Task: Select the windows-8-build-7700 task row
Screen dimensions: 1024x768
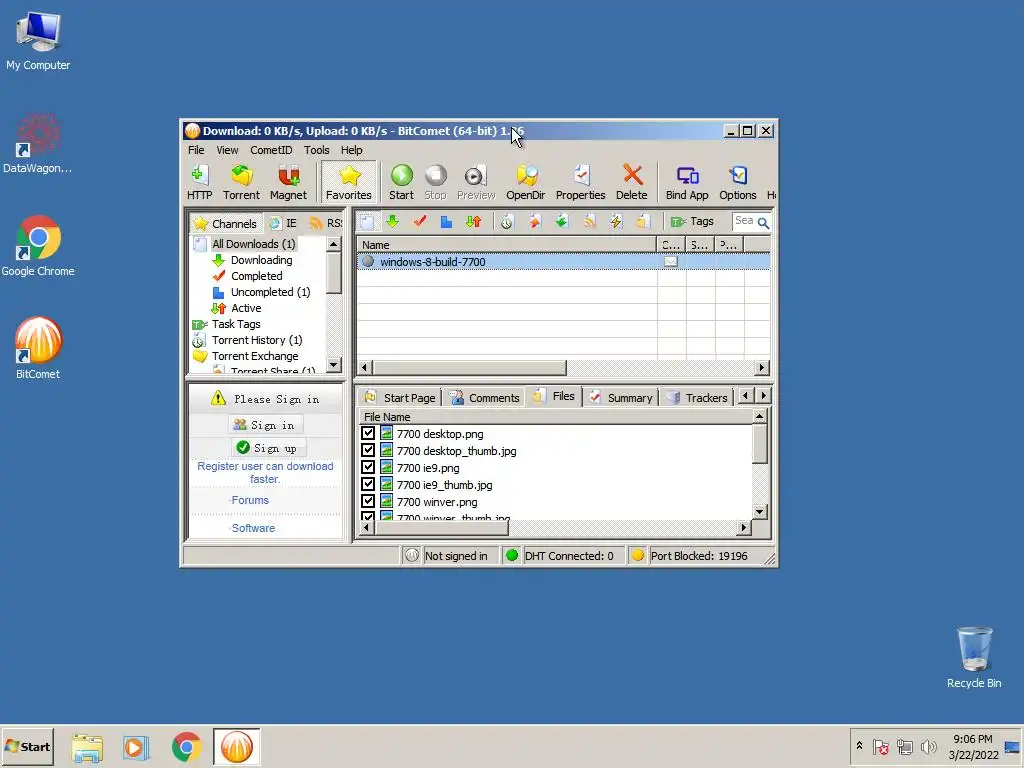Action: pos(563,262)
